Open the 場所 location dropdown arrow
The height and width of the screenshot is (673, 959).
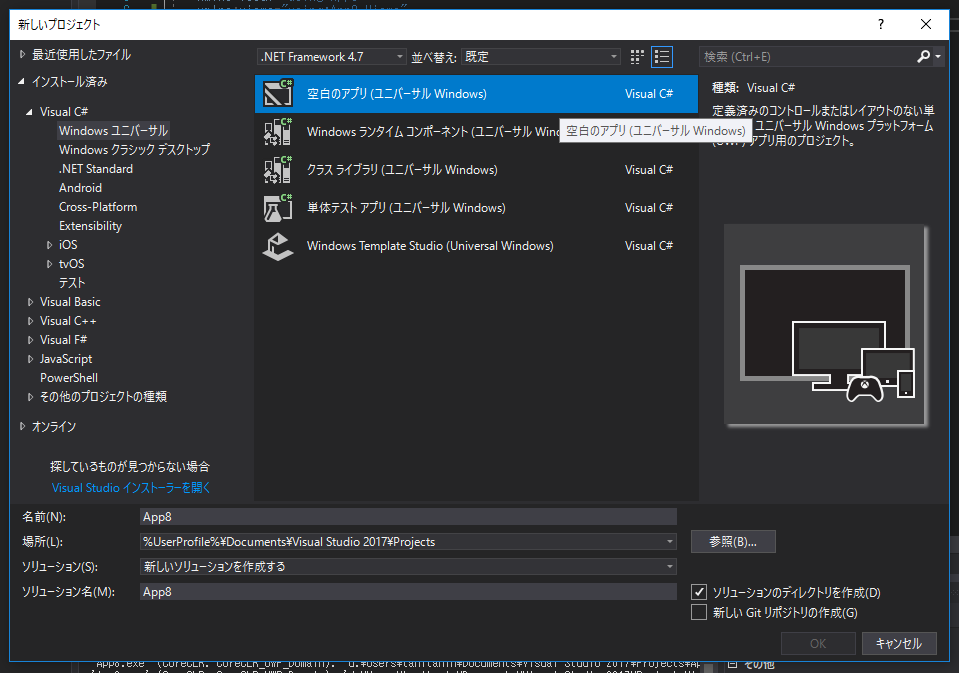tap(670, 541)
